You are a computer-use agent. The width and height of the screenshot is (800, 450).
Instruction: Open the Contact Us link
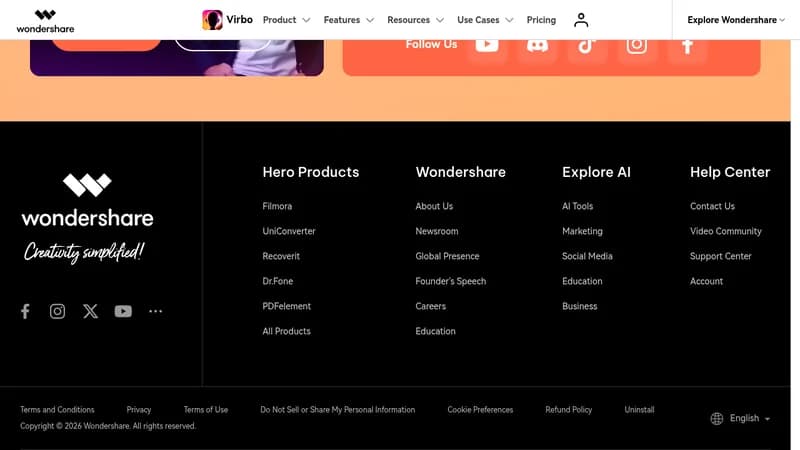coord(712,206)
